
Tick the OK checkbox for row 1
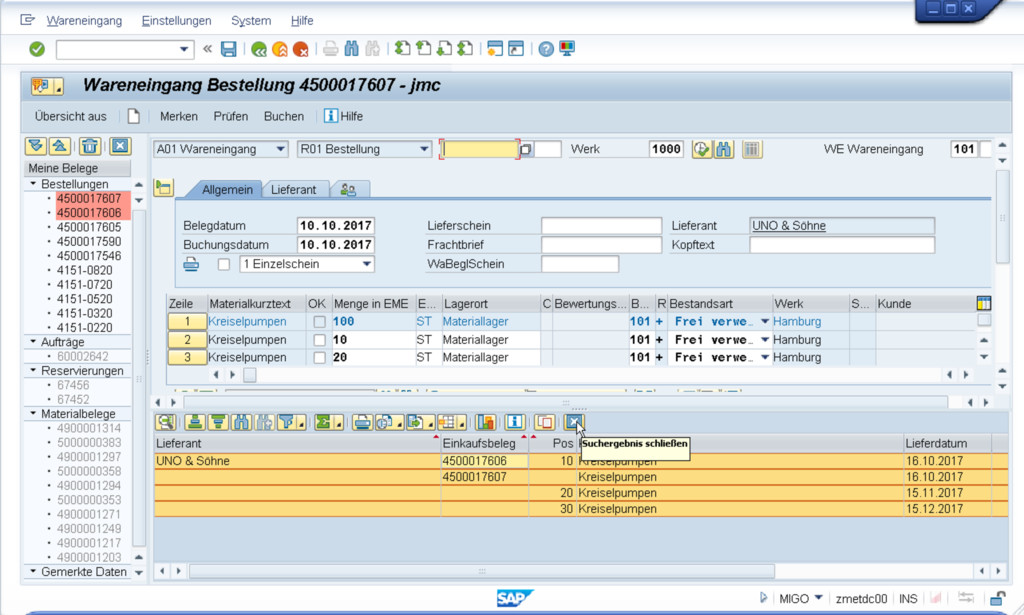click(319, 322)
